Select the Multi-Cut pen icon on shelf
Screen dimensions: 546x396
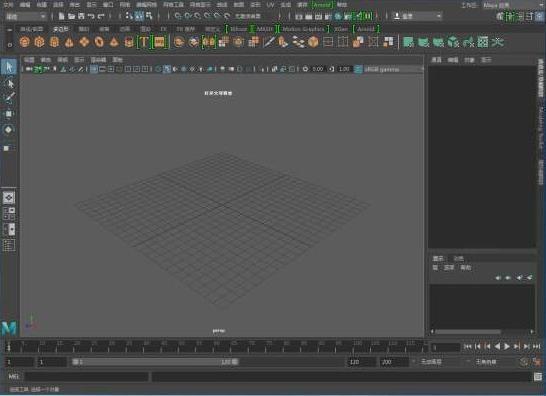(269, 42)
